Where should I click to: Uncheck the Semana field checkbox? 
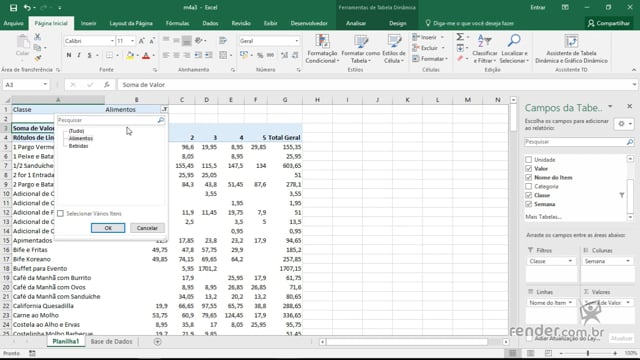529,204
